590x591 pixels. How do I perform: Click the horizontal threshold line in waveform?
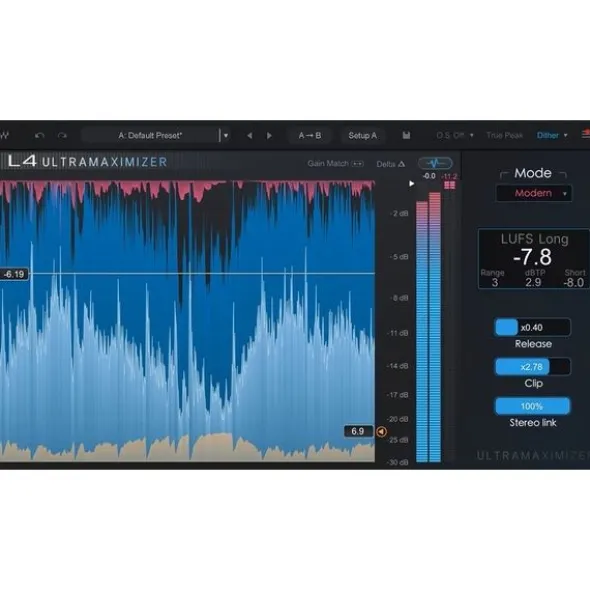click(202, 273)
